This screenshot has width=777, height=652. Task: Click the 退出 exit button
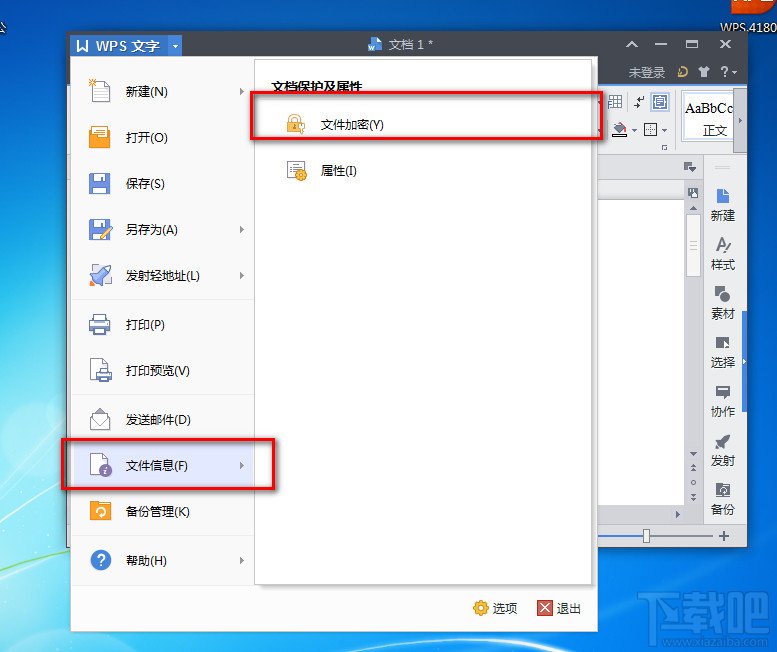coord(559,608)
